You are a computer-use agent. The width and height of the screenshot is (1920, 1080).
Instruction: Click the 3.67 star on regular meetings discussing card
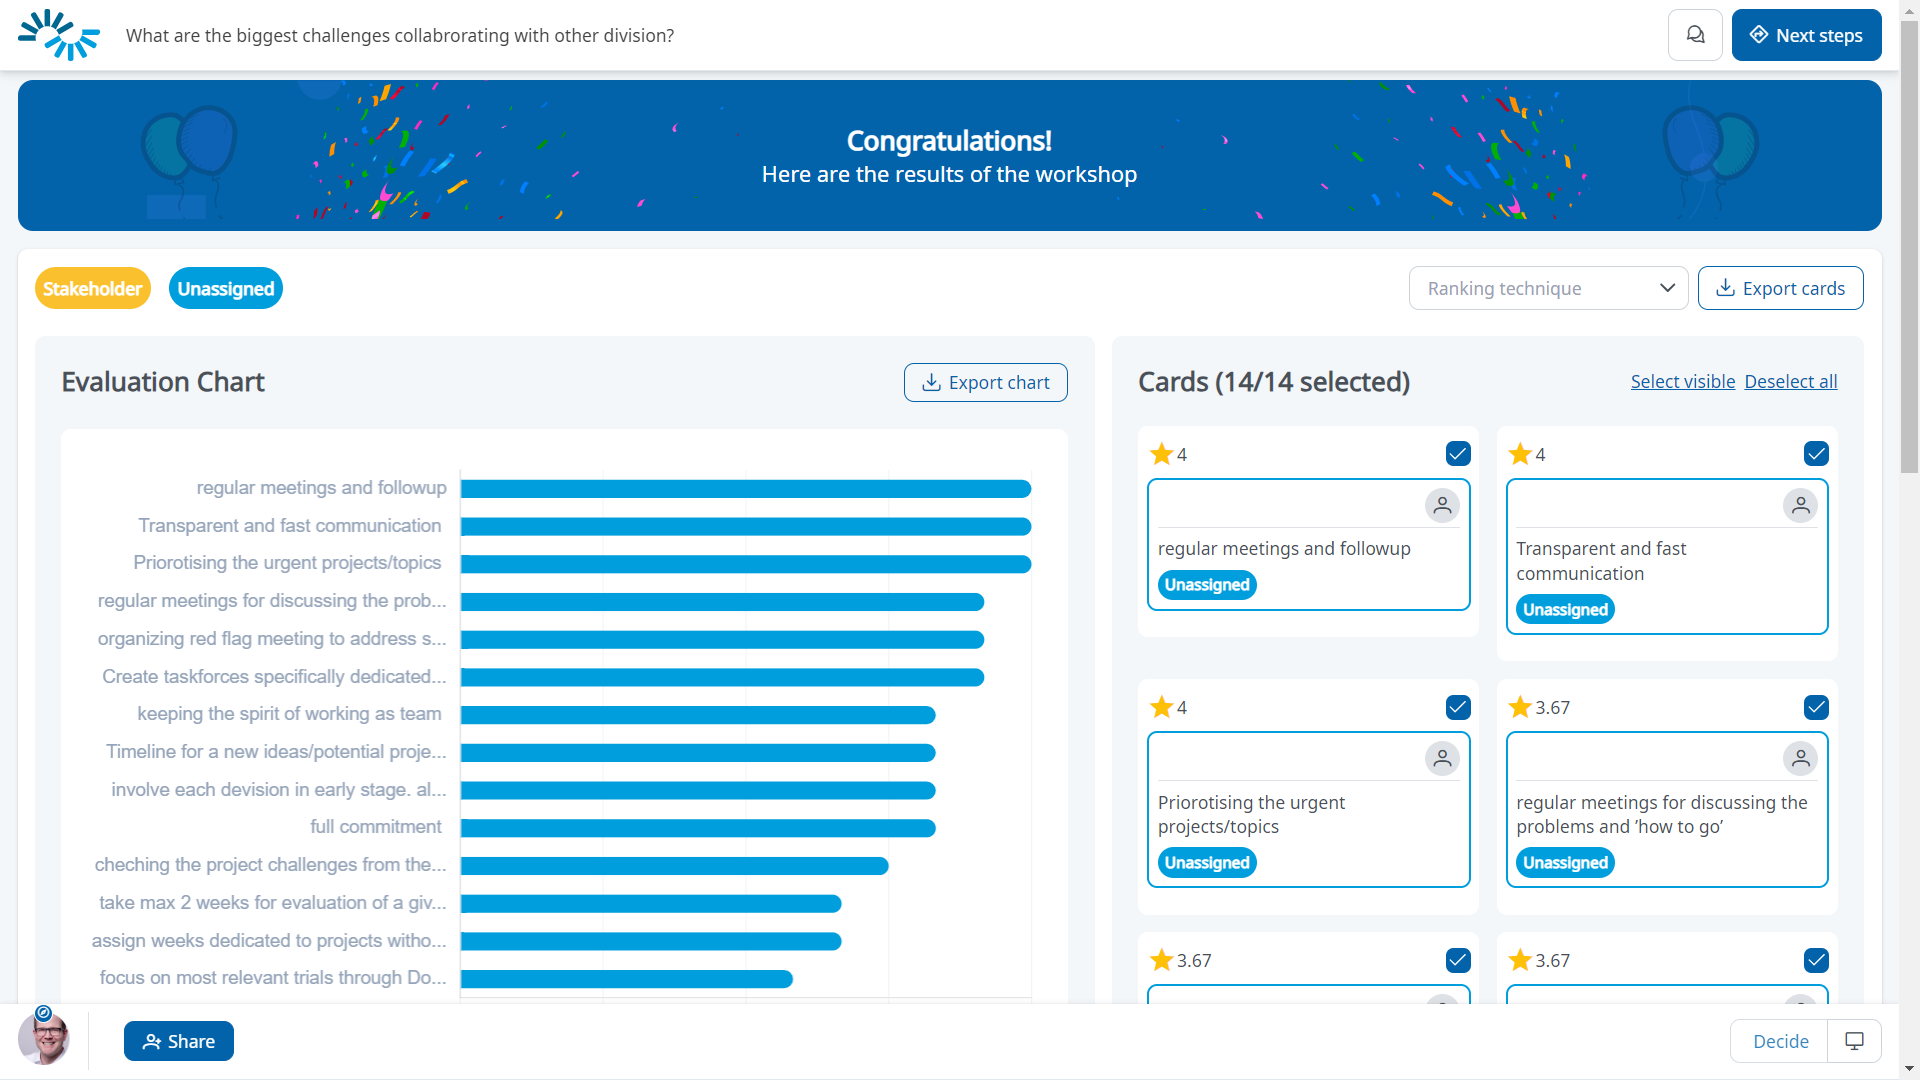coord(1520,708)
